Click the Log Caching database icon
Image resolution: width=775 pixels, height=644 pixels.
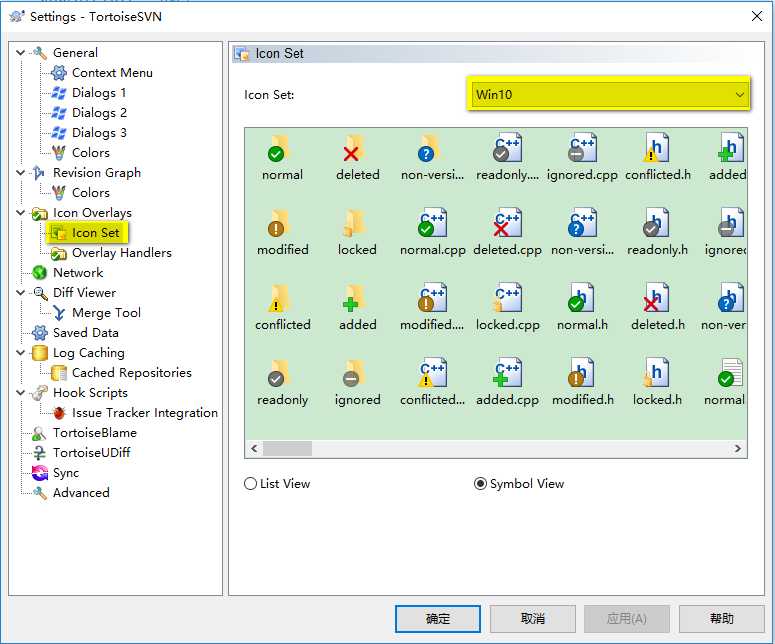pyautogui.click(x=40, y=353)
